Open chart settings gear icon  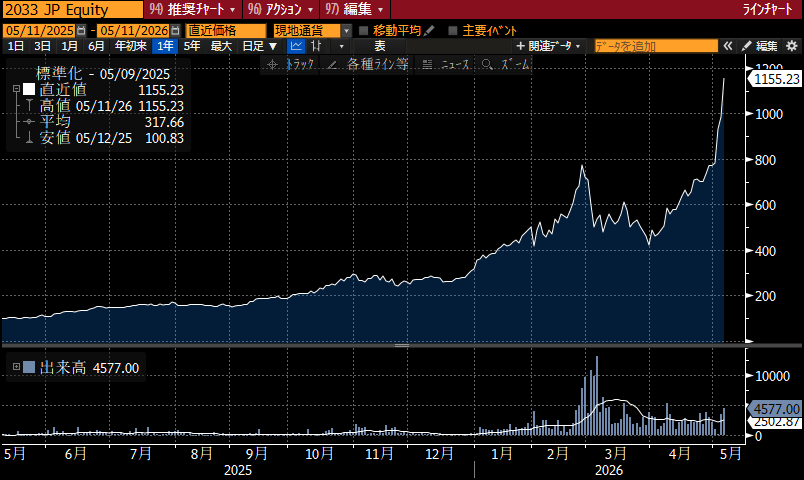click(x=792, y=46)
